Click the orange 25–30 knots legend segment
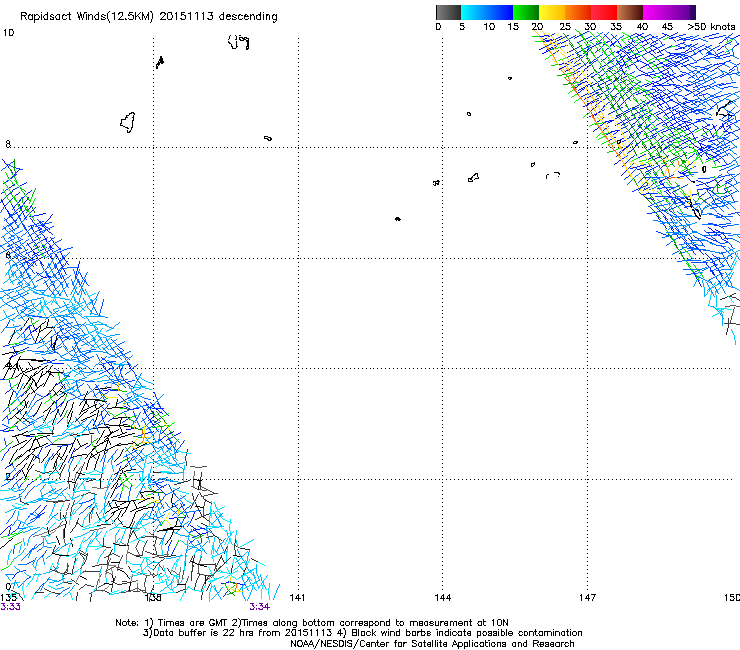The width and height of the screenshot is (740, 650). tap(578, 12)
